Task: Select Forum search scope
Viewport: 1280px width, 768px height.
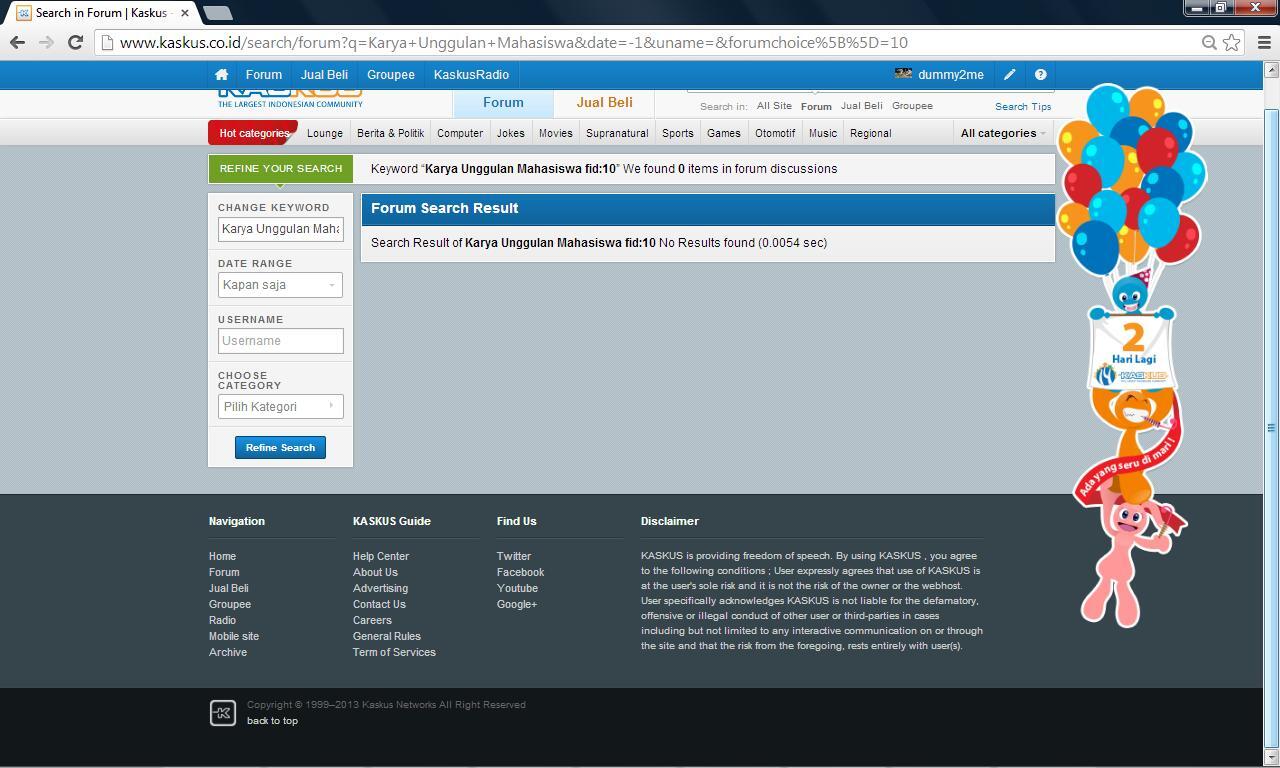Action: pyautogui.click(x=816, y=106)
